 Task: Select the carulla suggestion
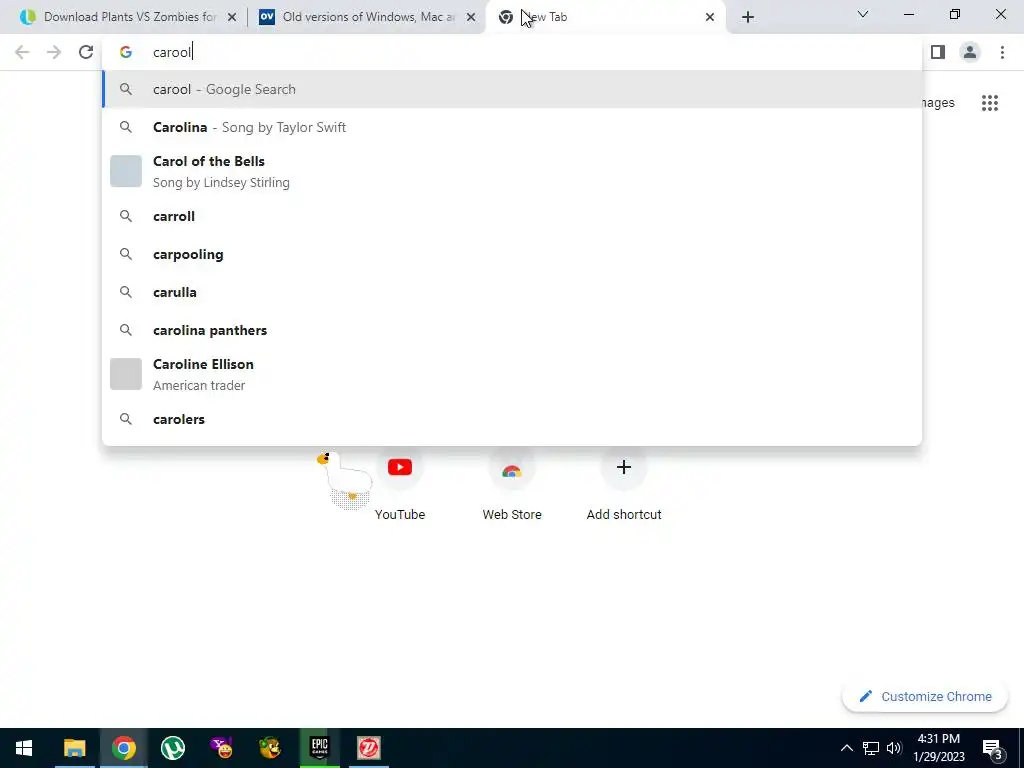click(512, 292)
